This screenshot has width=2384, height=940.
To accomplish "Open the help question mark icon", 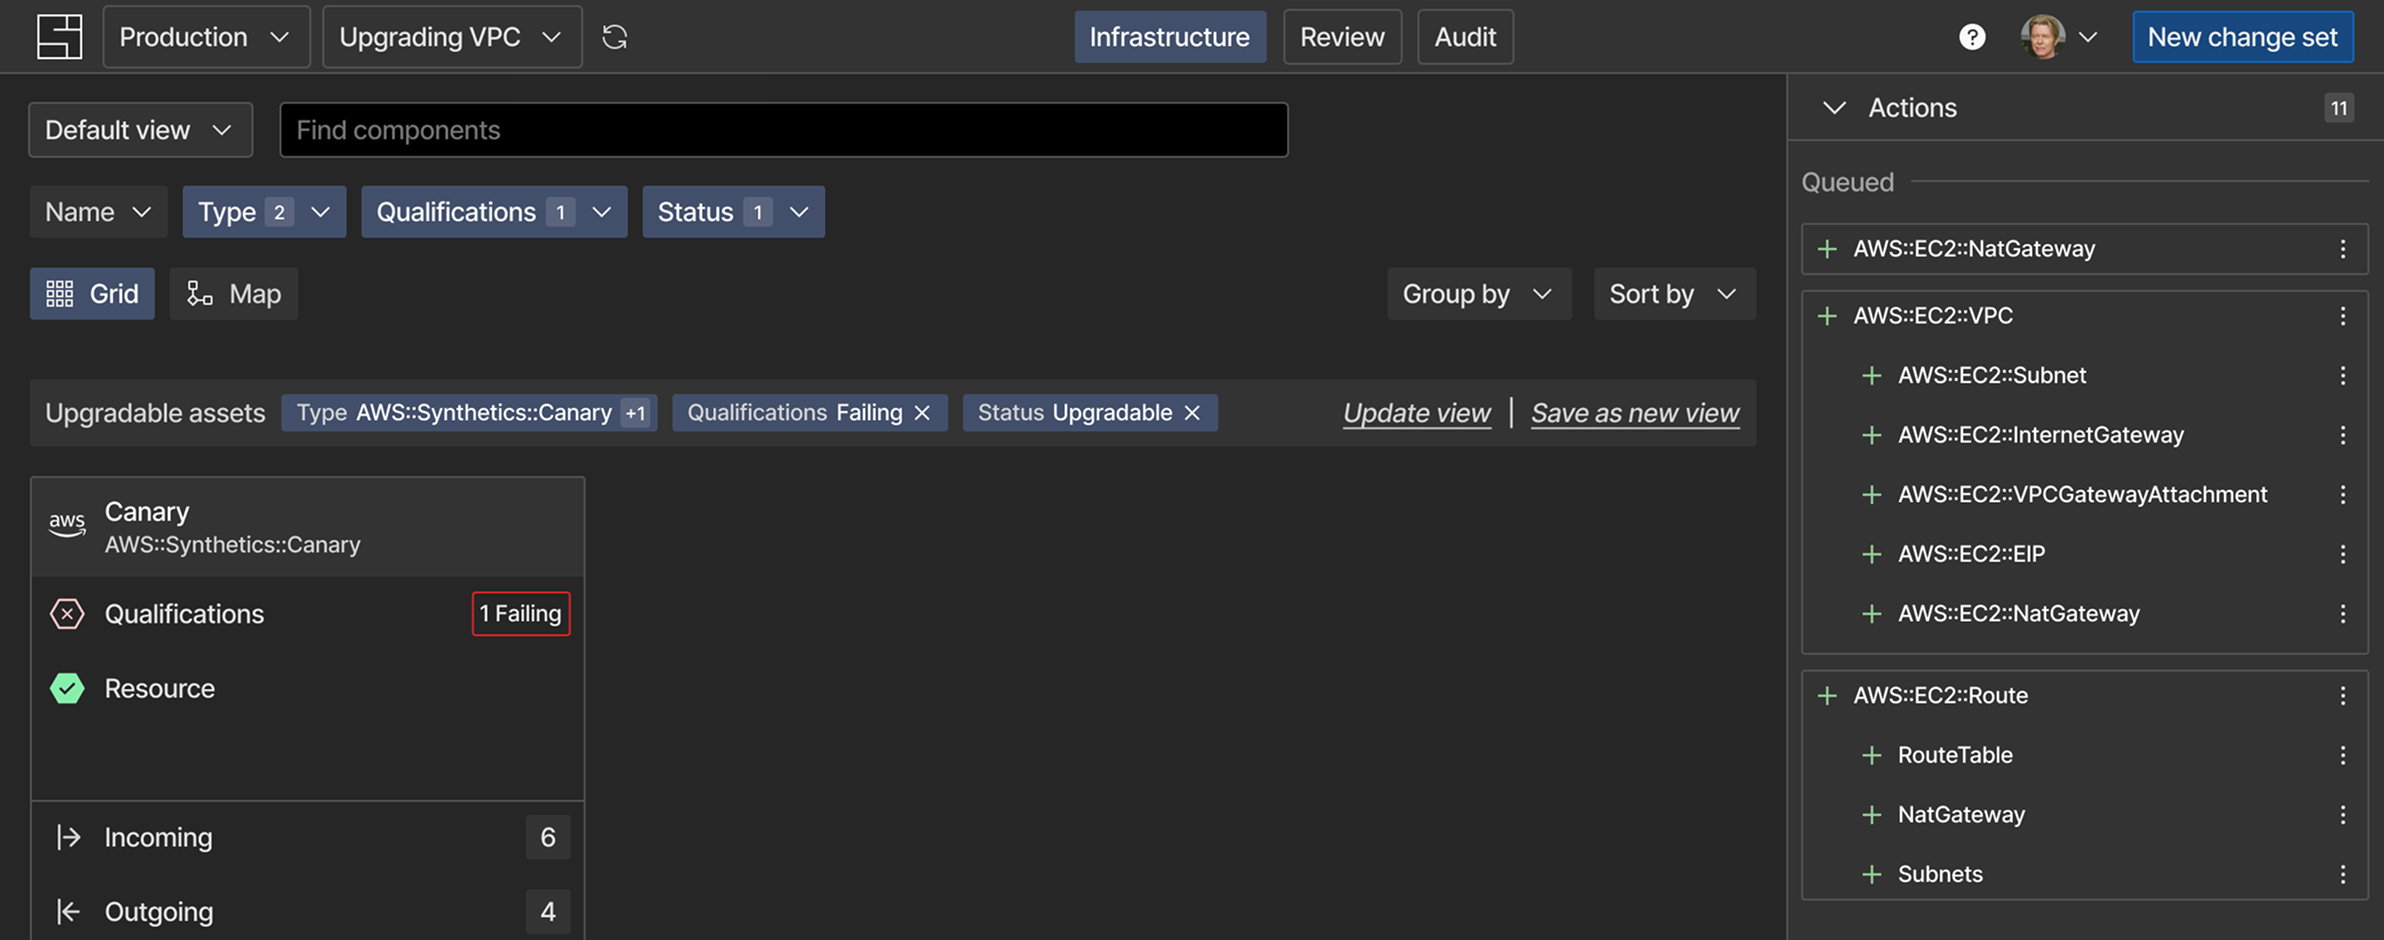I will (1972, 37).
